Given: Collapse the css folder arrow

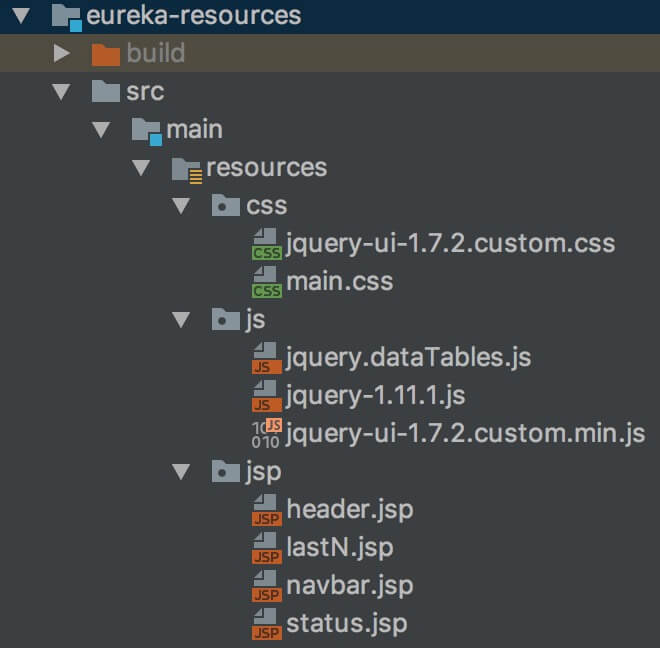Looking at the screenshot, I should [x=181, y=206].
